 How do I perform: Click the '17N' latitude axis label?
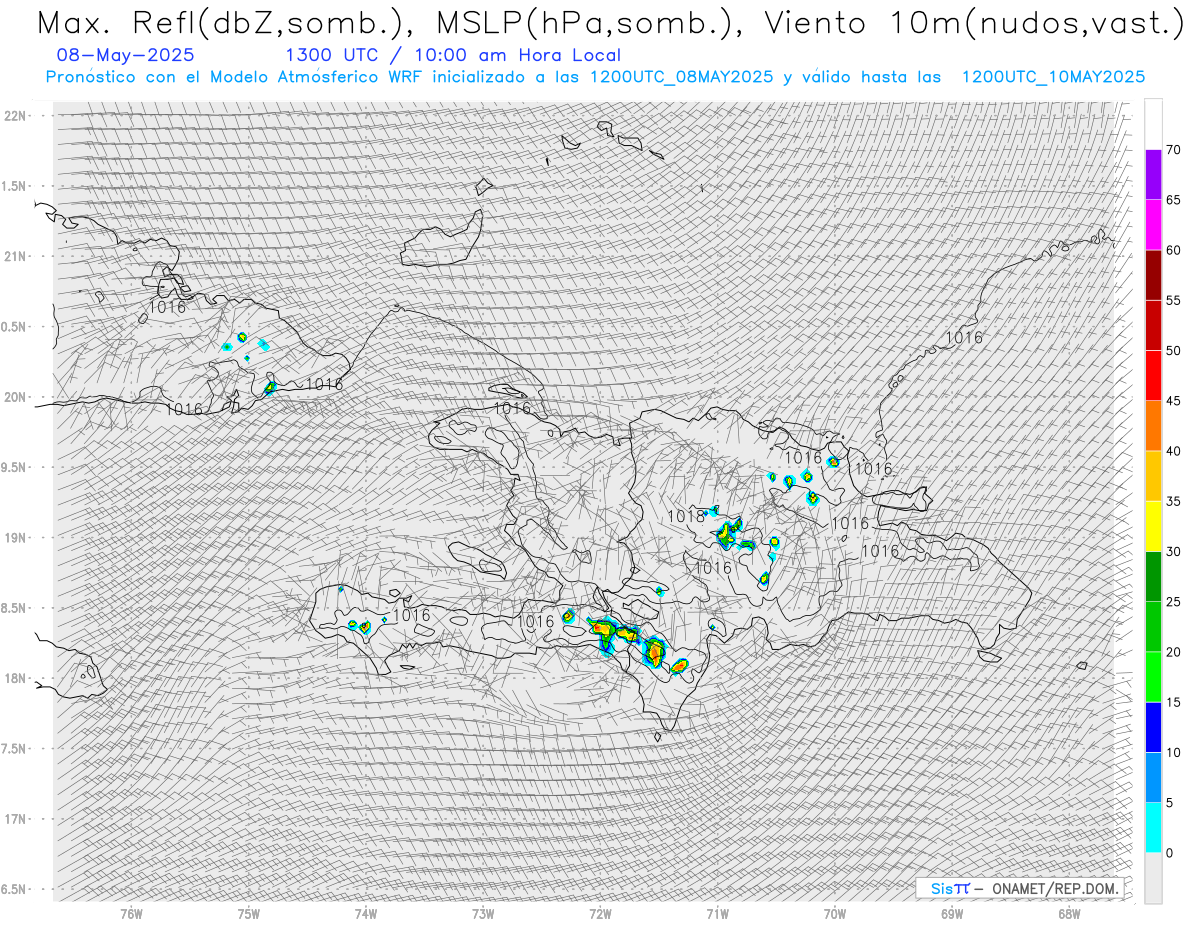[x=14, y=819]
